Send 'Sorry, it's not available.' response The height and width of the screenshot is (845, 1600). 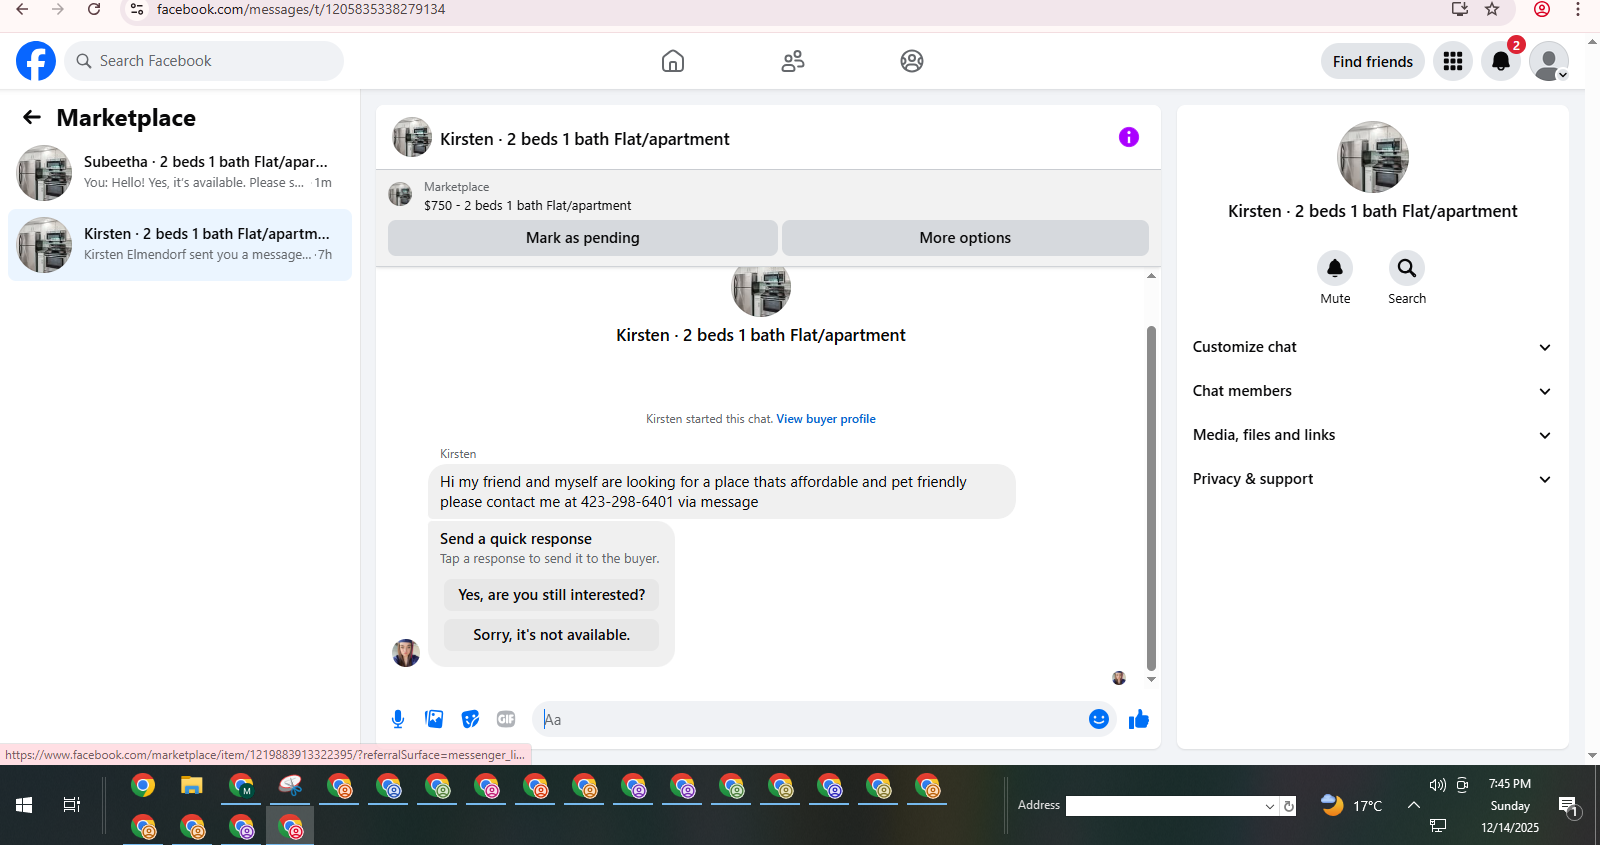552,635
